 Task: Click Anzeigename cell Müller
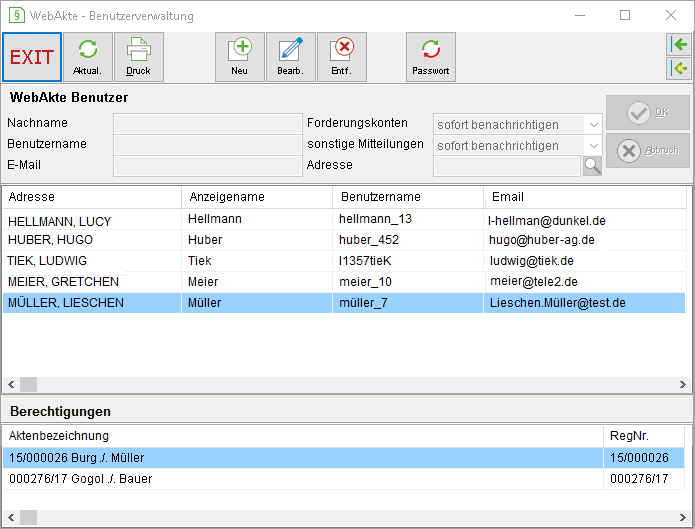point(204,303)
